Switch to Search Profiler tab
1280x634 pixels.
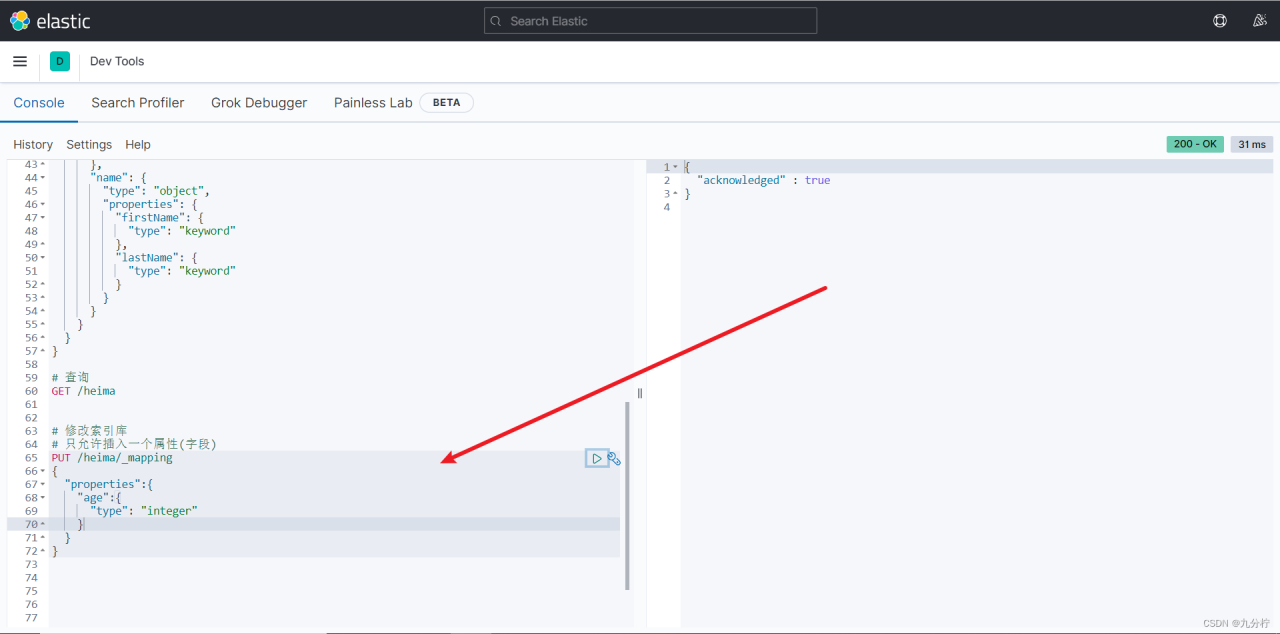(x=138, y=103)
